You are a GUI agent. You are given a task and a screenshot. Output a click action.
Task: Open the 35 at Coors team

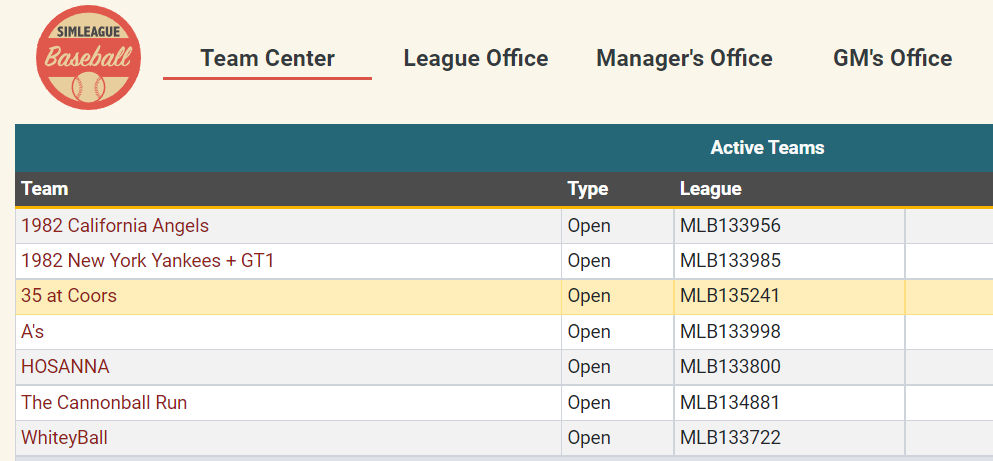tap(69, 296)
